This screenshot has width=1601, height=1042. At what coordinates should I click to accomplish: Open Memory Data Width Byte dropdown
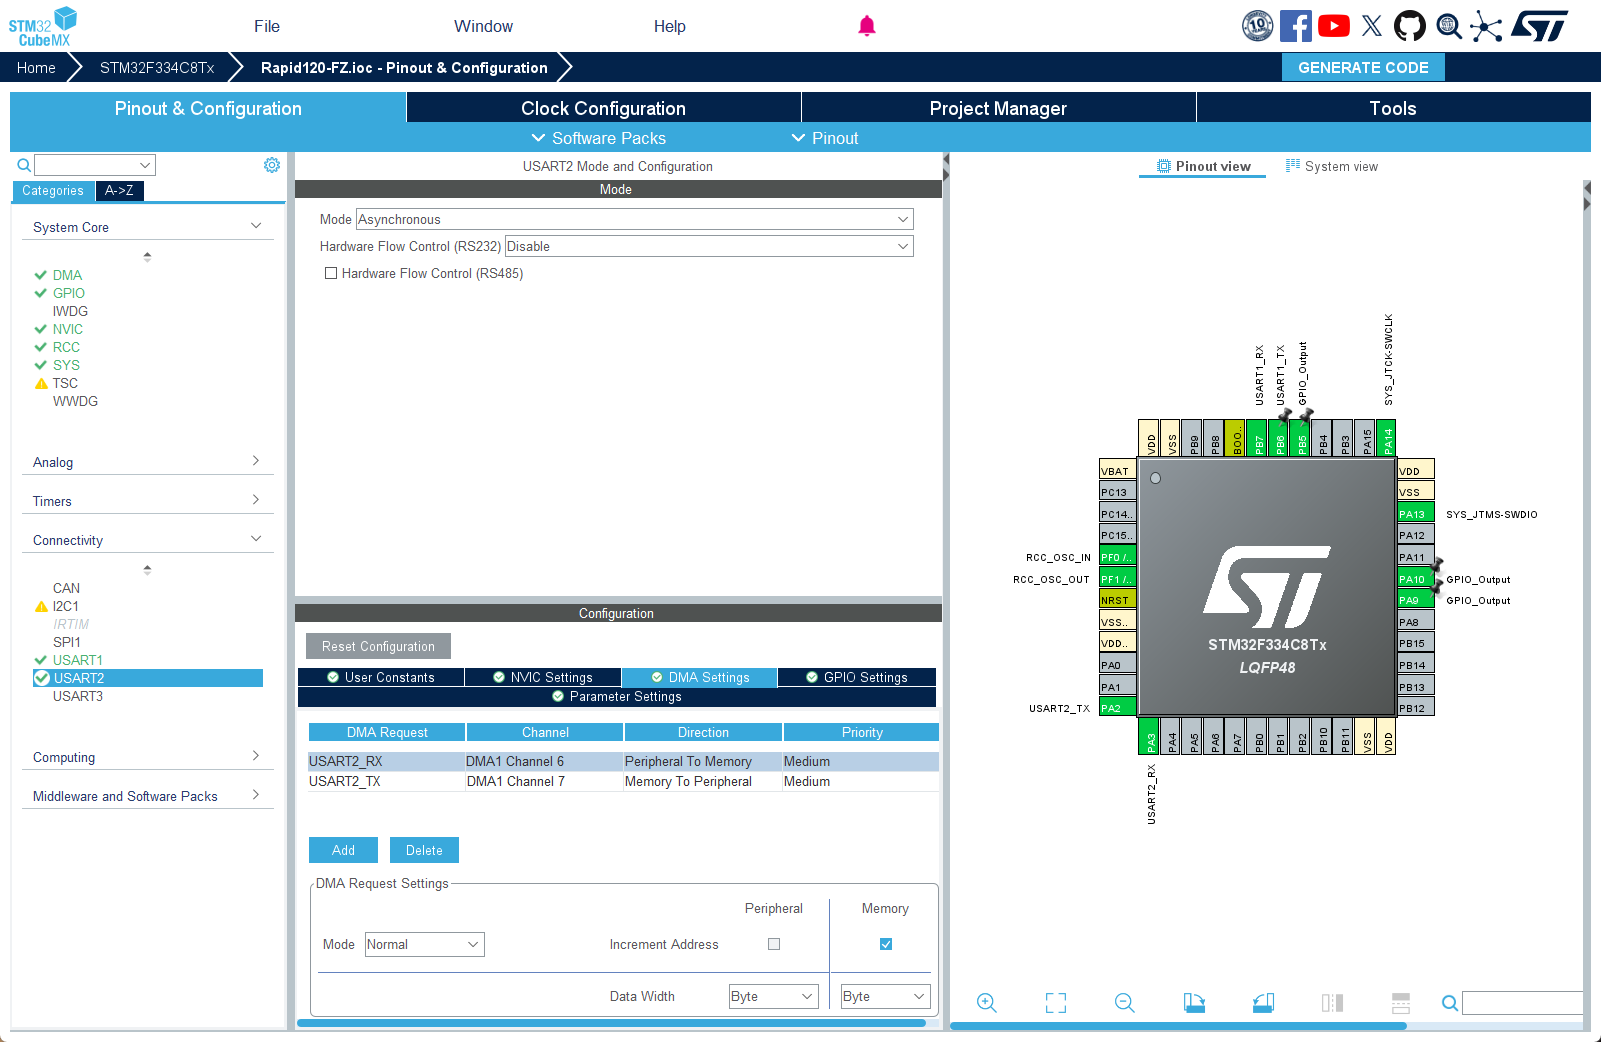point(886,996)
